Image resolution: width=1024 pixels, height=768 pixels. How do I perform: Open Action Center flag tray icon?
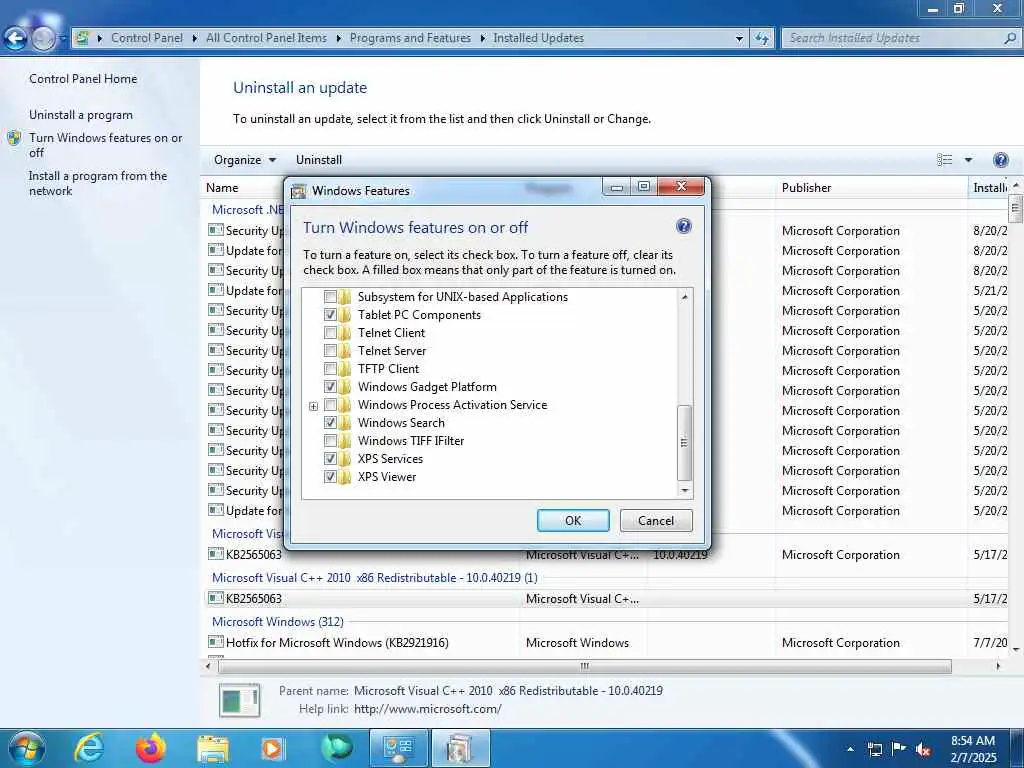(899, 748)
